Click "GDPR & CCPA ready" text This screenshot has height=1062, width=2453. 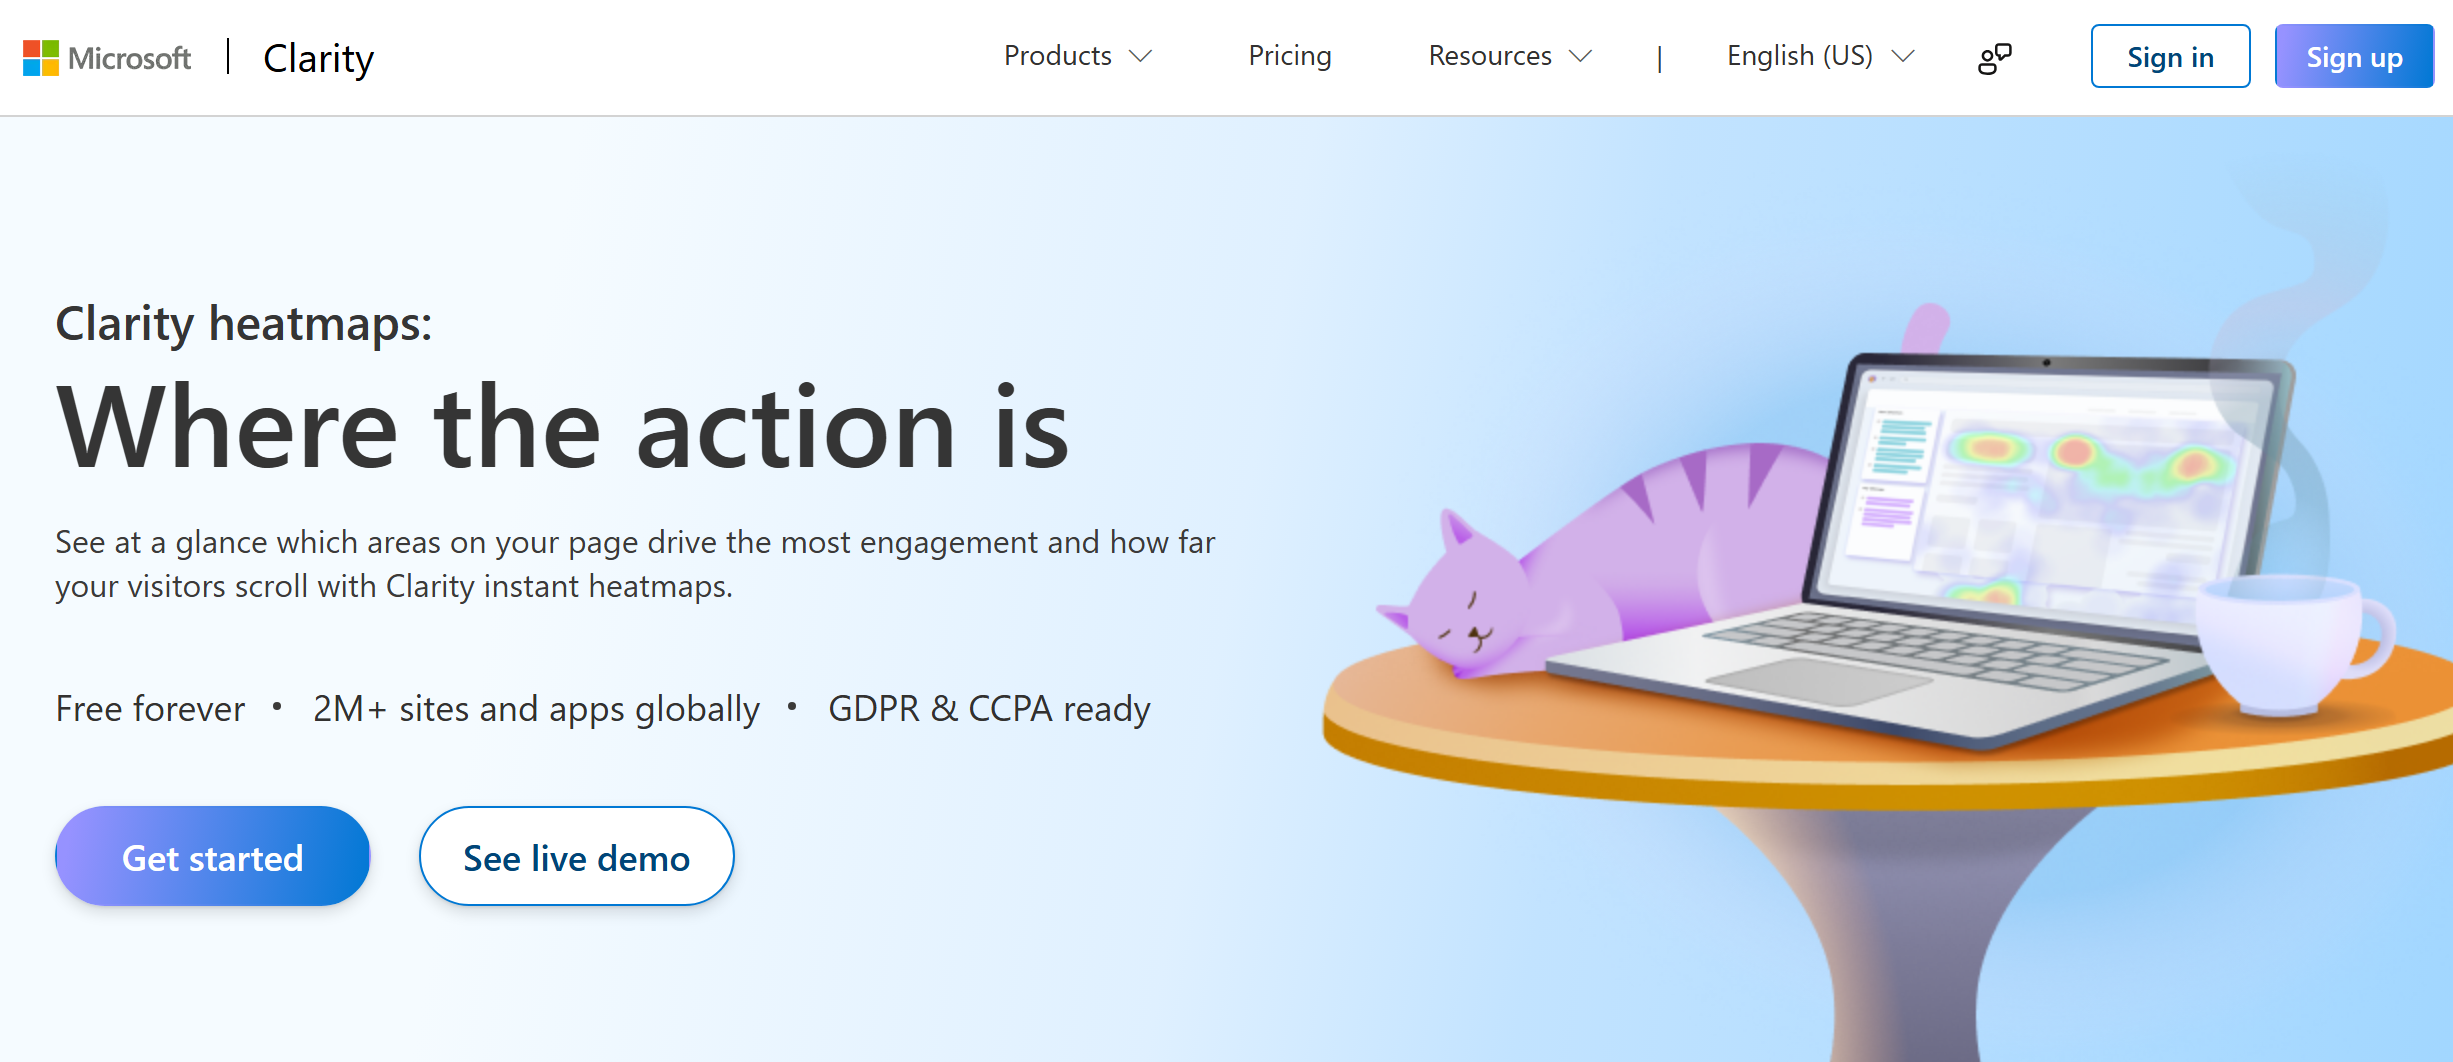point(989,709)
